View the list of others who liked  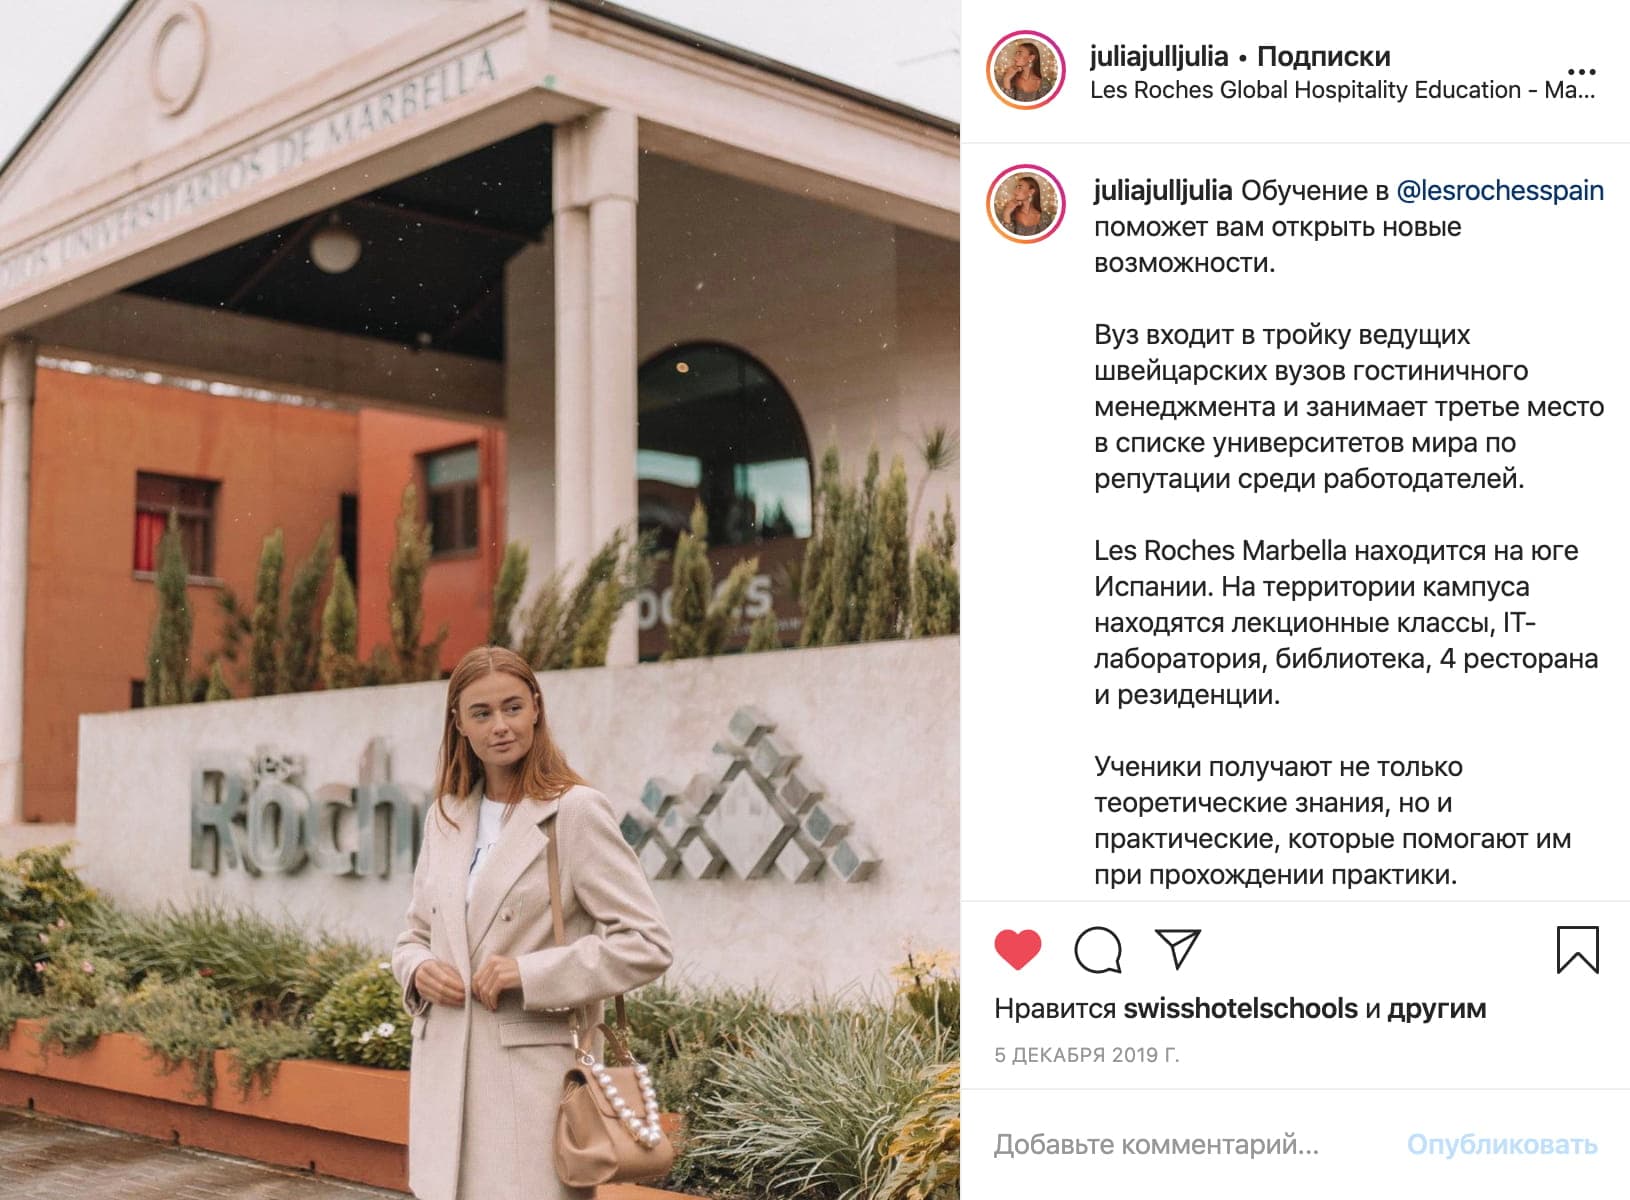pos(1436,1009)
